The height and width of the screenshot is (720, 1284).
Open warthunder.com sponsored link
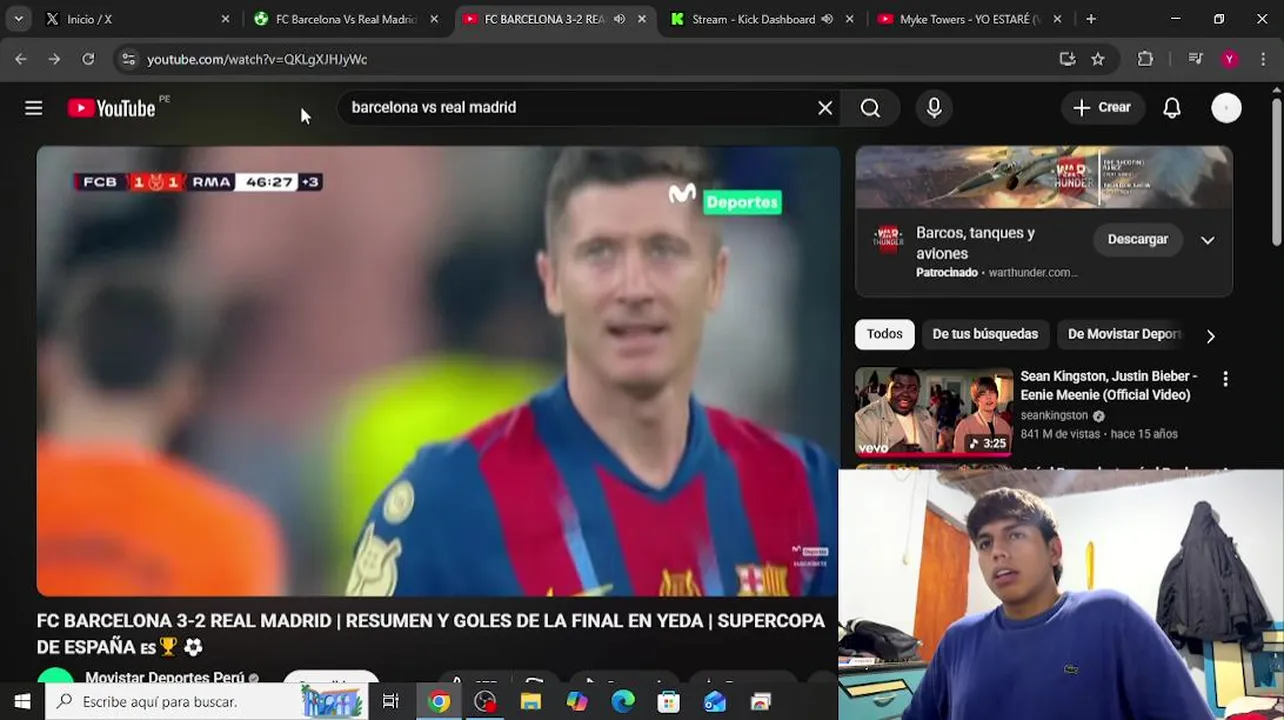pos(1032,272)
